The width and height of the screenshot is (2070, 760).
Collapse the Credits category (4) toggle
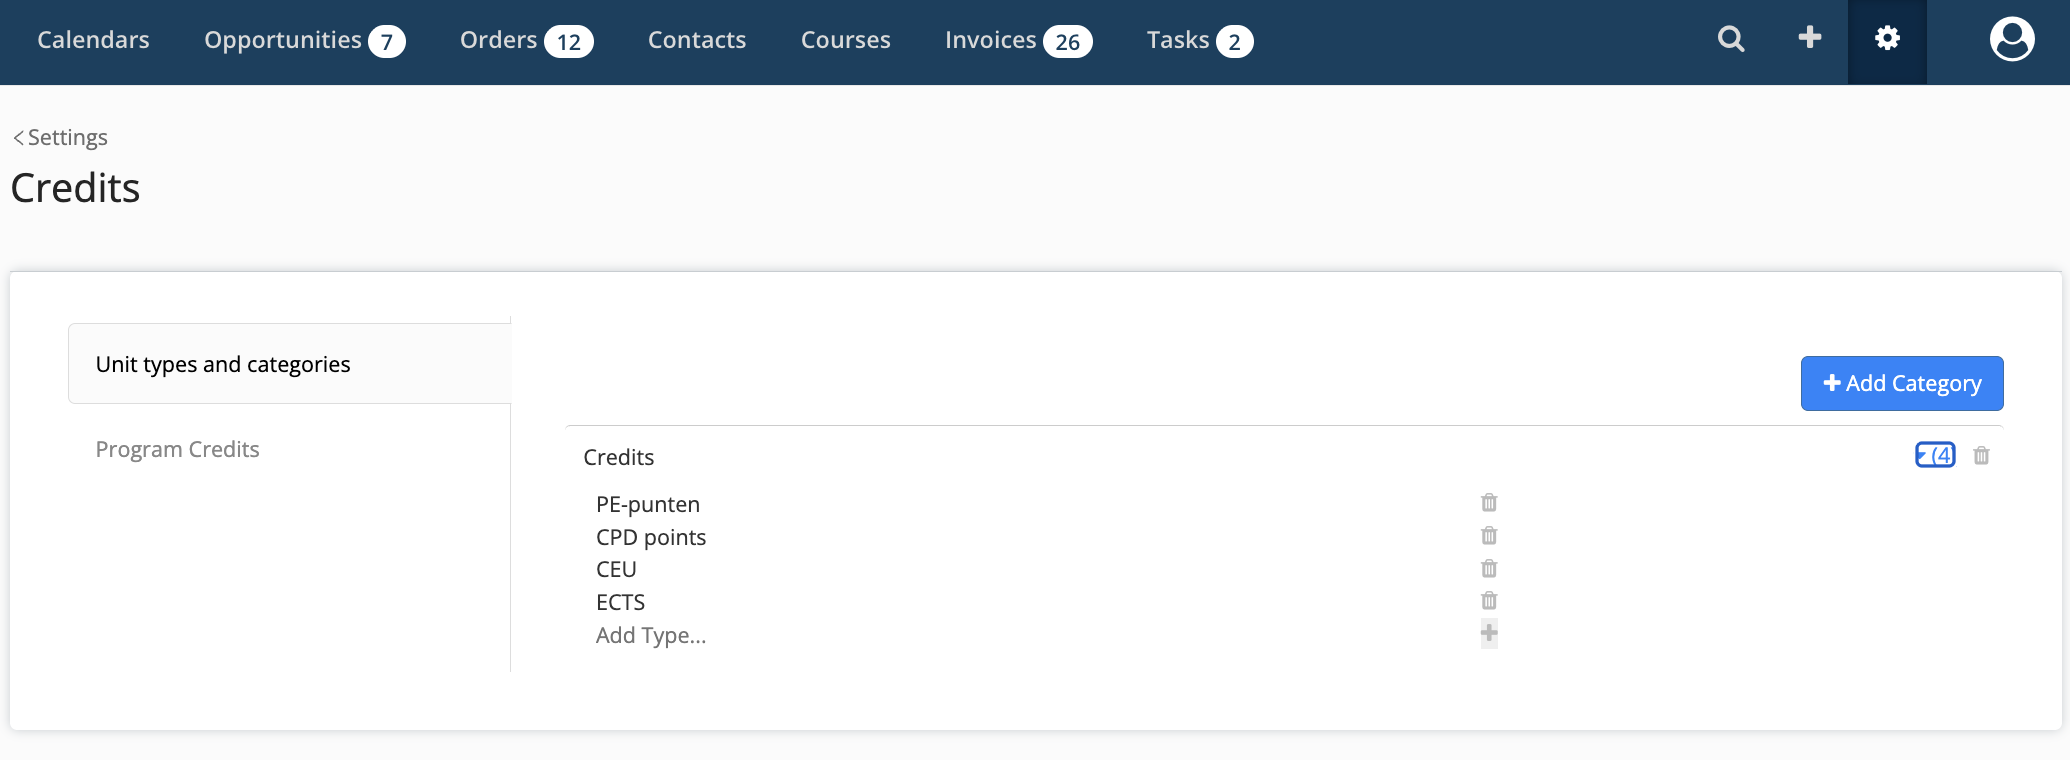click(1935, 455)
